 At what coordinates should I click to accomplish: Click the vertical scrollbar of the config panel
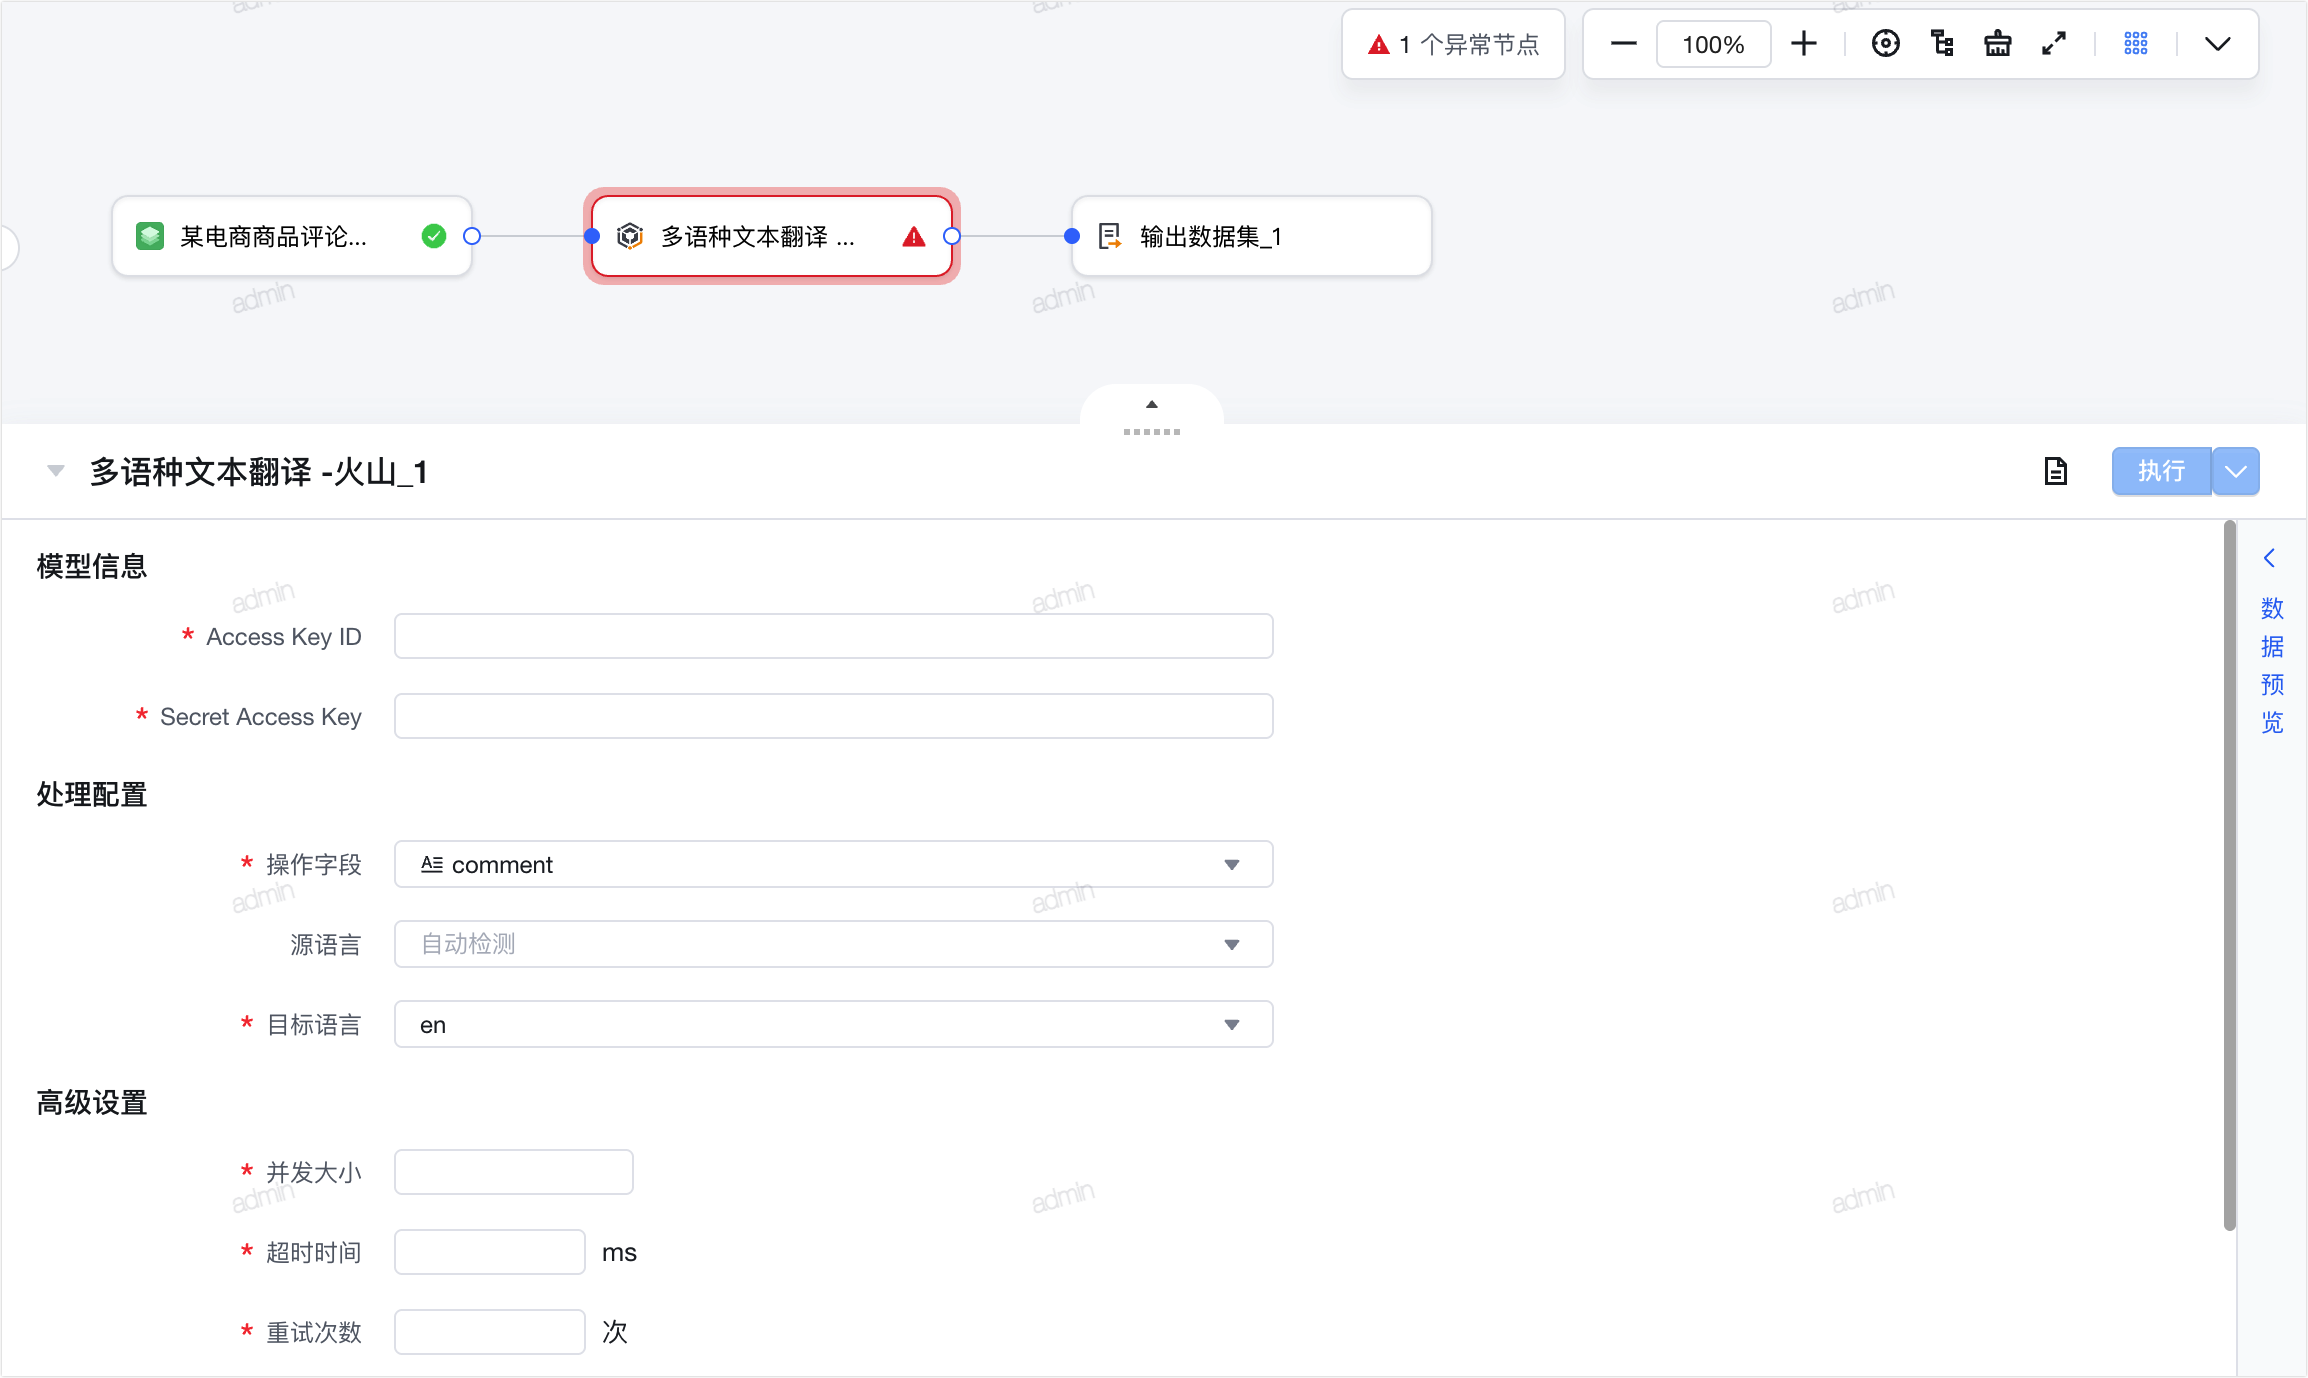click(2229, 876)
